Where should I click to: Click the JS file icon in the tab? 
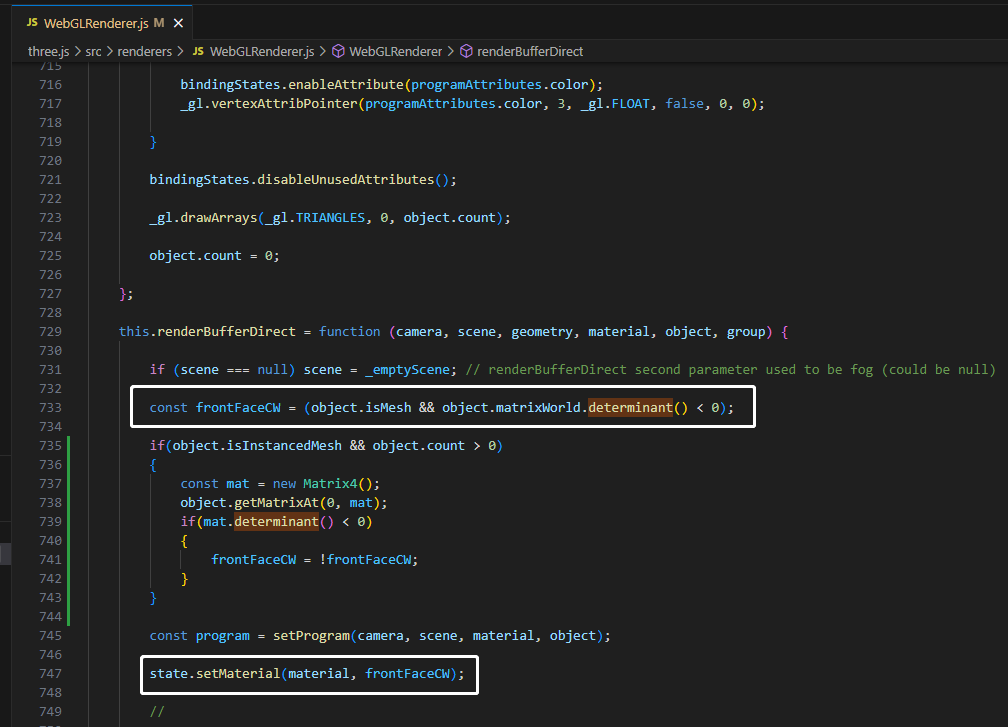point(32,22)
